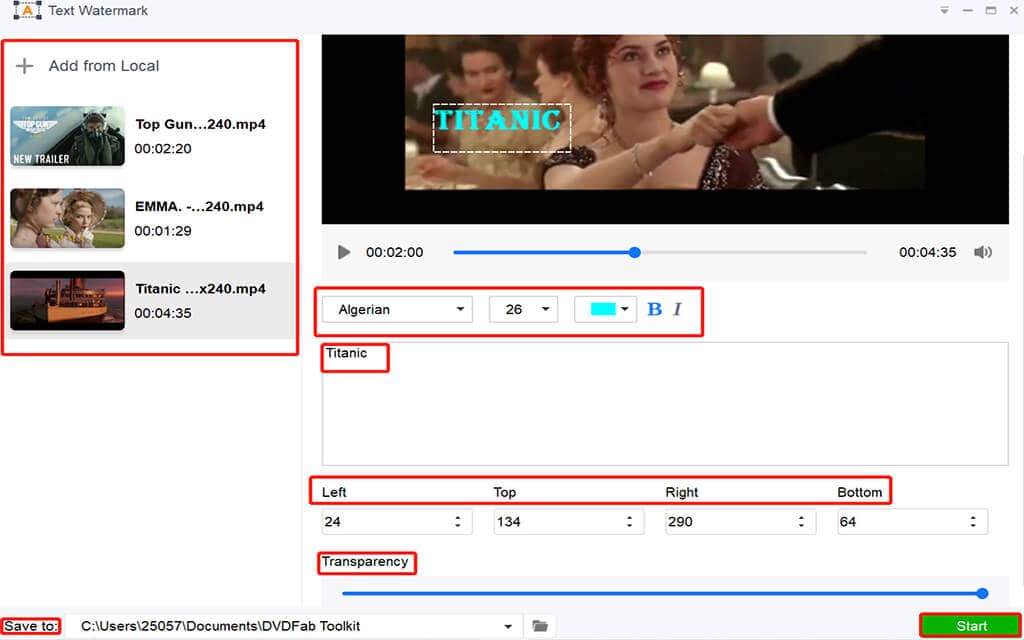
Task: Select the Top Gun video thumbnail
Action: pyautogui.click(x=67, y=136)
